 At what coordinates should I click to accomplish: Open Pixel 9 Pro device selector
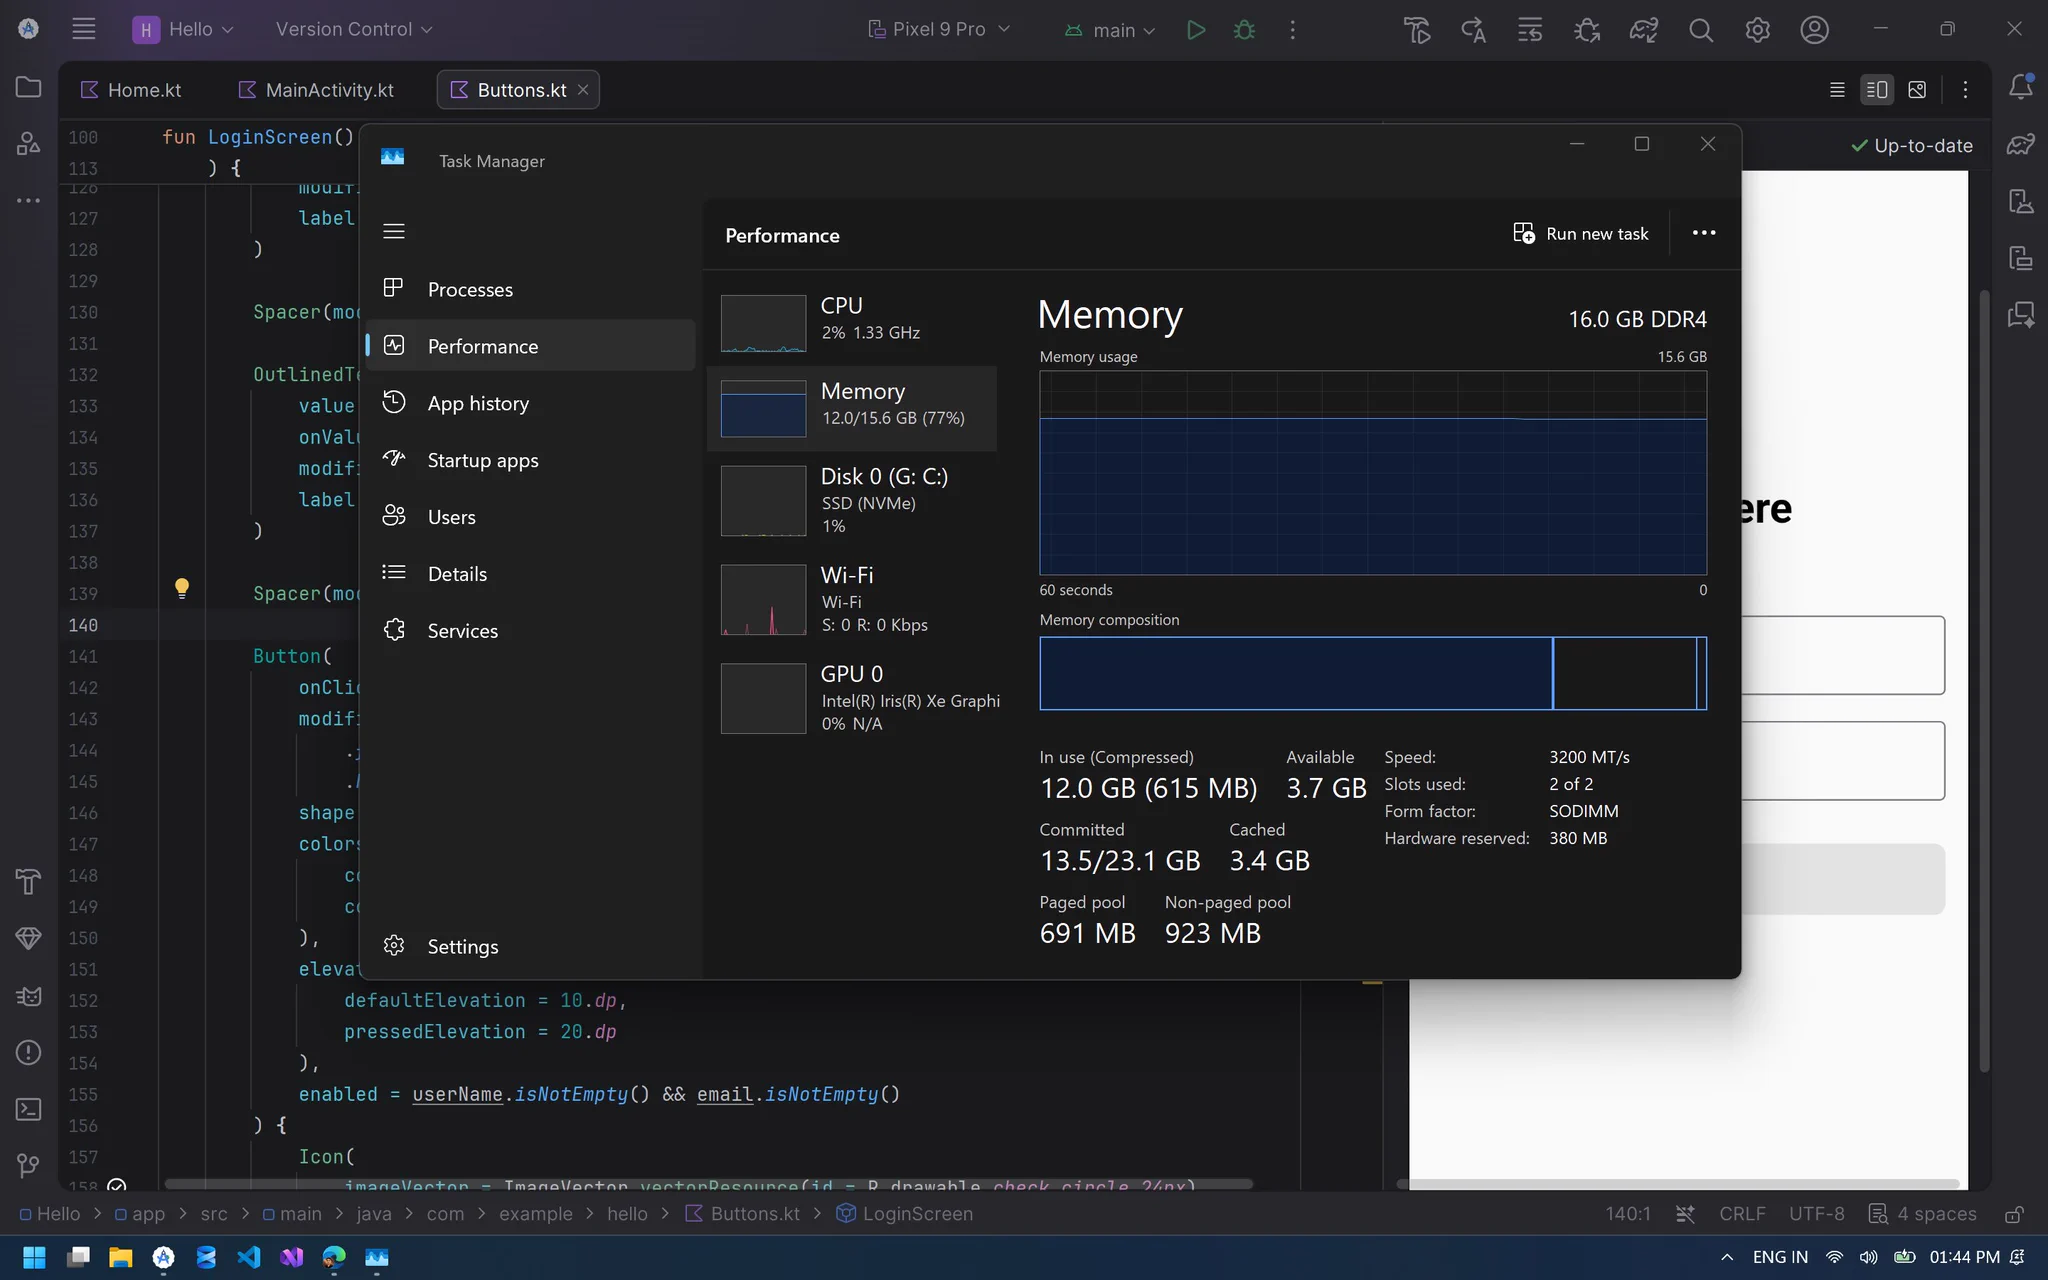tap(939, 30)
